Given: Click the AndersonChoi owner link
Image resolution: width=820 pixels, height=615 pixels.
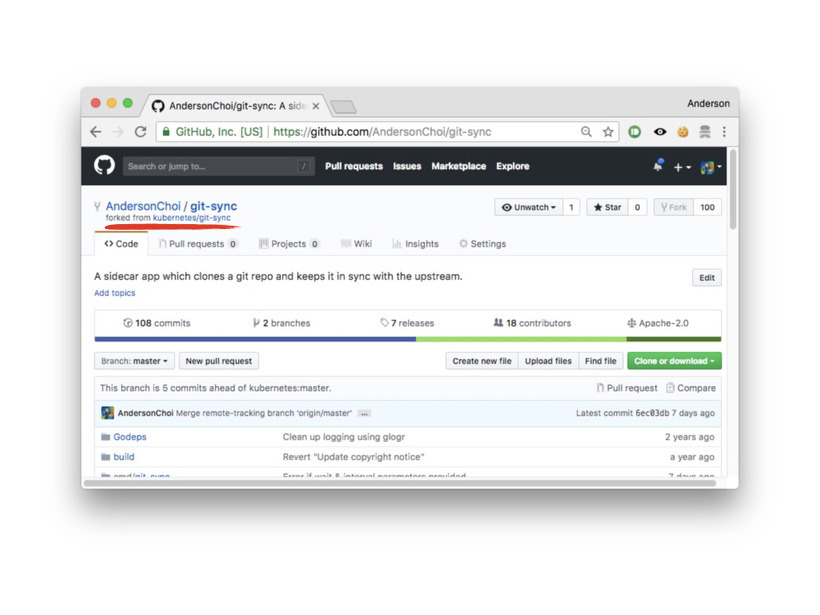Looking at the screenshot, I should tap(143, 206).
